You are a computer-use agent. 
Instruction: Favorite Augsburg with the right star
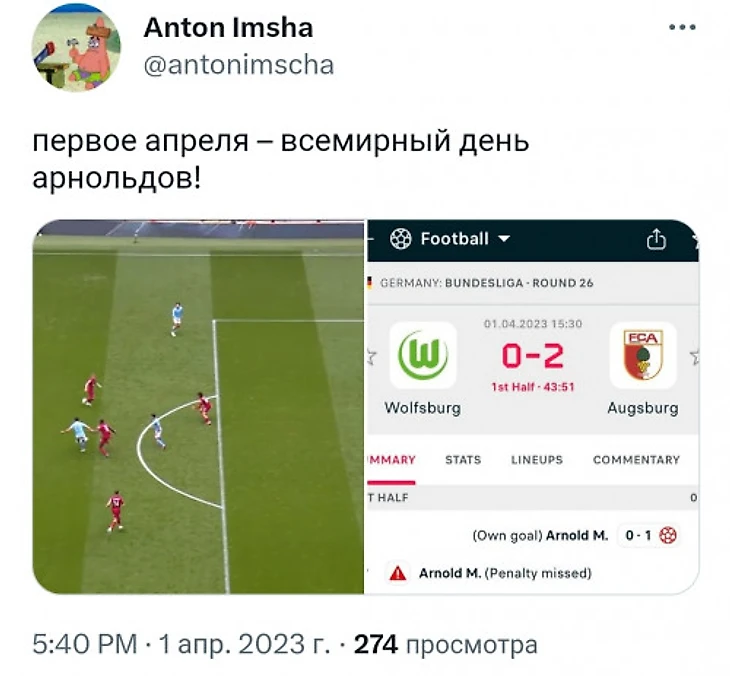point(694,357)
